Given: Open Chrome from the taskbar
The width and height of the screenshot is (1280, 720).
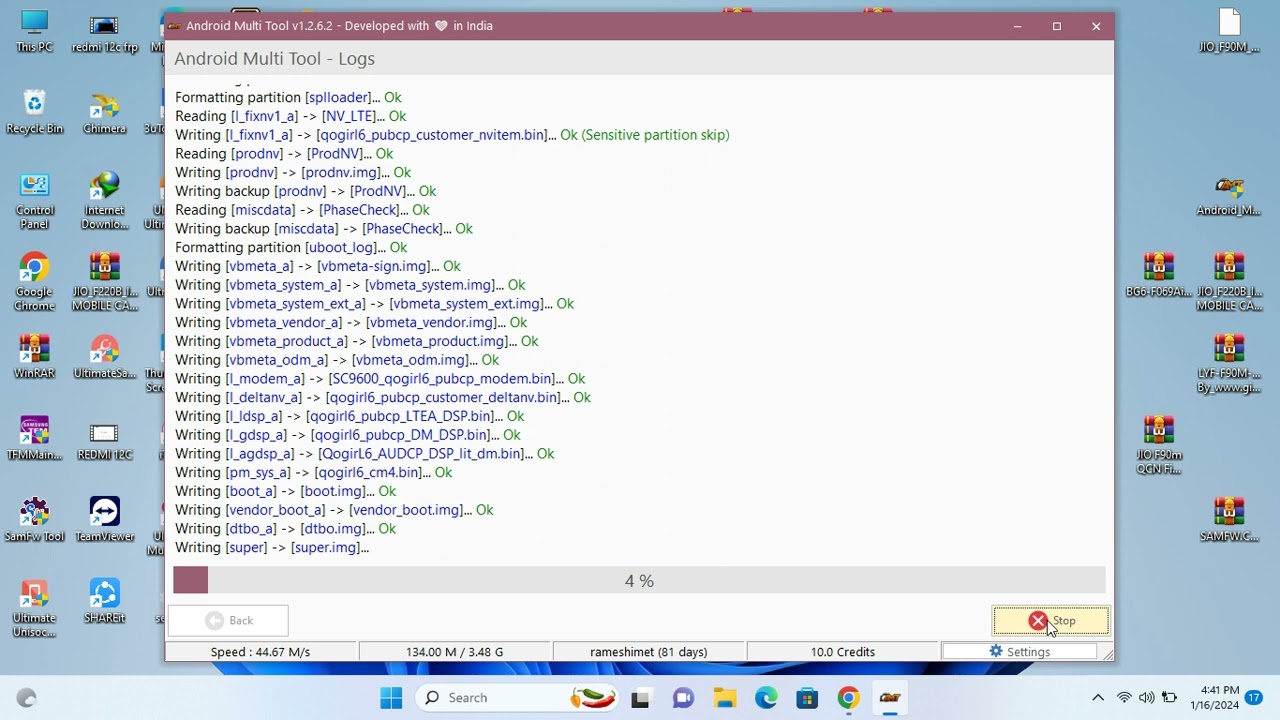Looking at the screenshot, I should coord(848,698).
